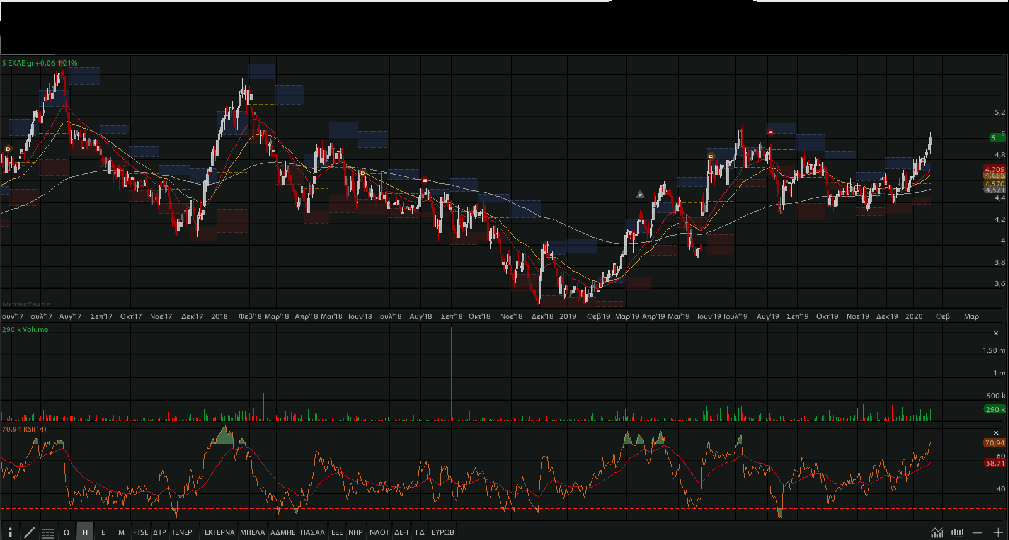Load the ΑΔΜΗΕ ticker shortcut
1009x540 pixels.
click(x=283, y=532)
